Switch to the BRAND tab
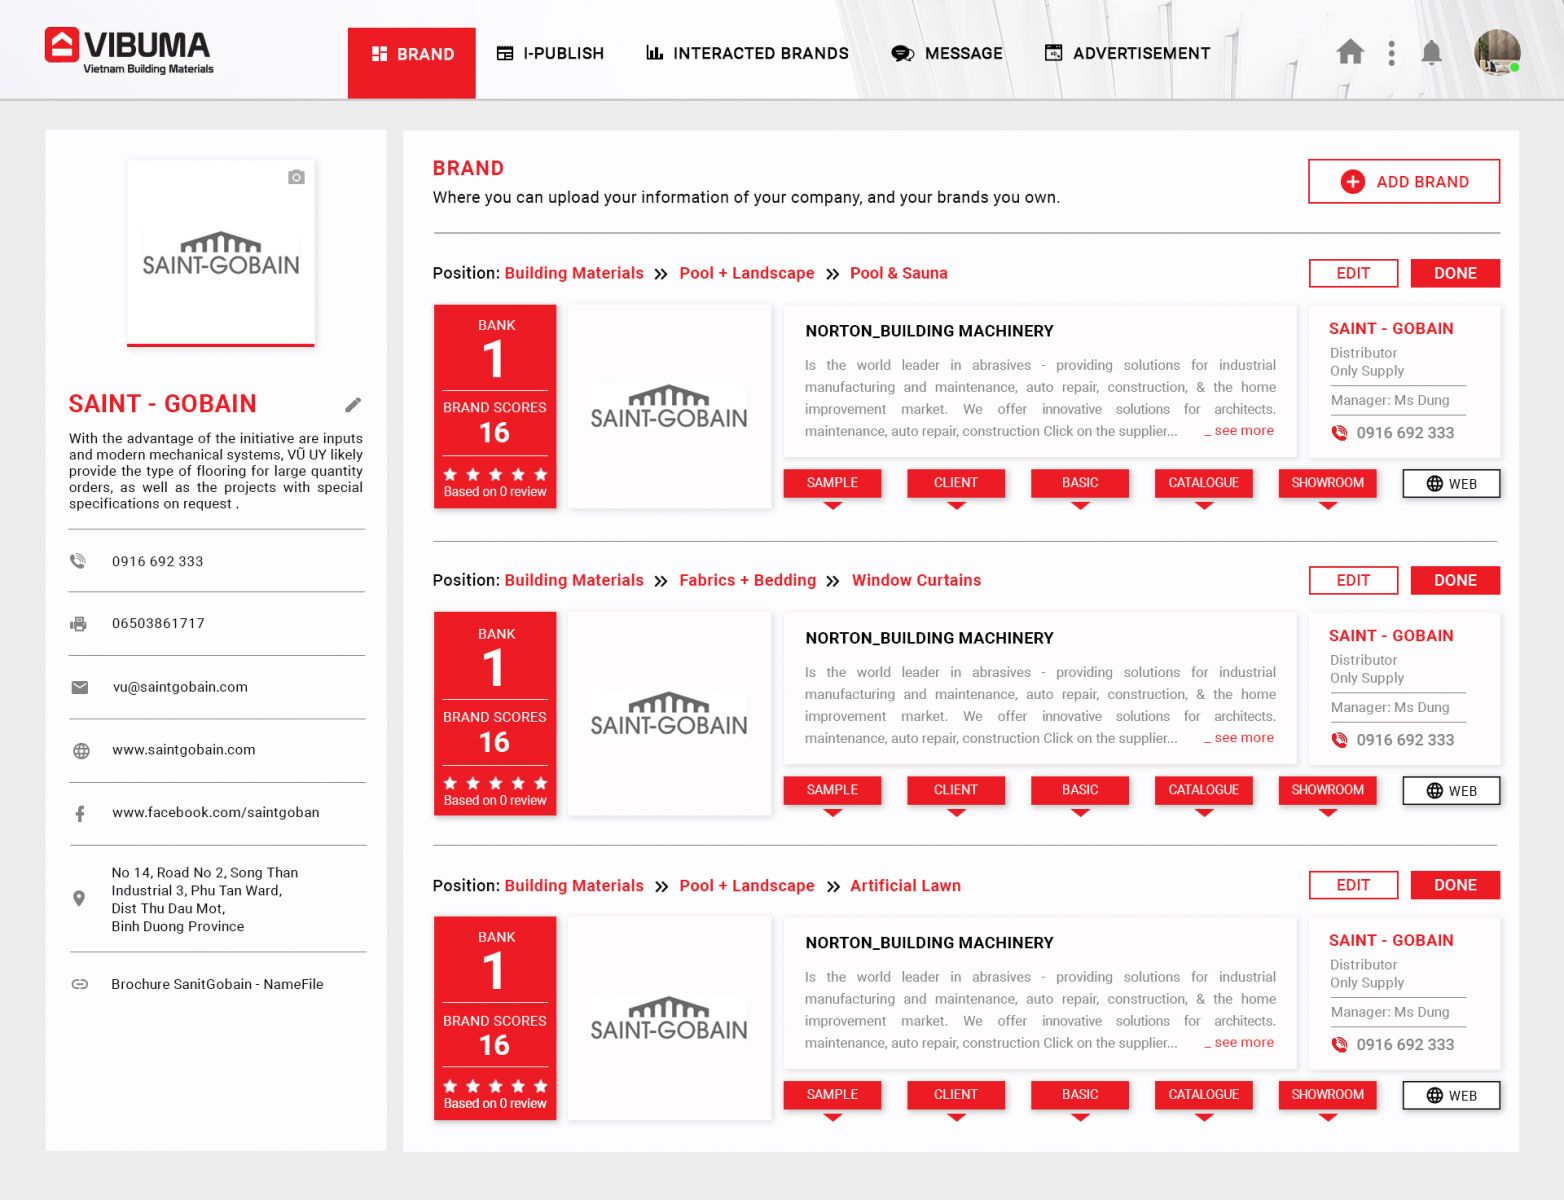The width and height of the screenshot is (1564, 1200). (412, 63)
